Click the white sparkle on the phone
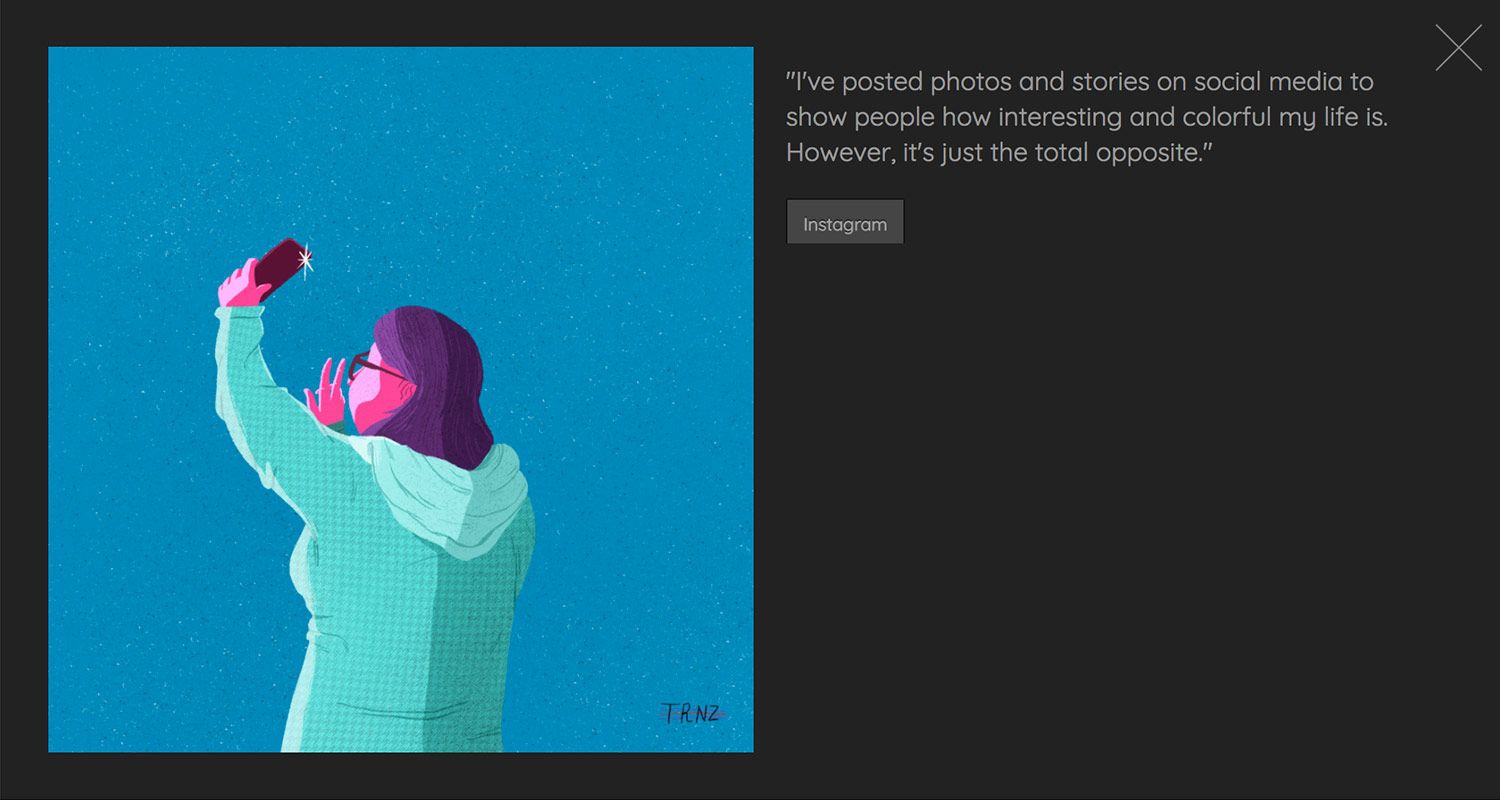Image resolution: width=1500 pixels, height=800 pixels. 306,260
